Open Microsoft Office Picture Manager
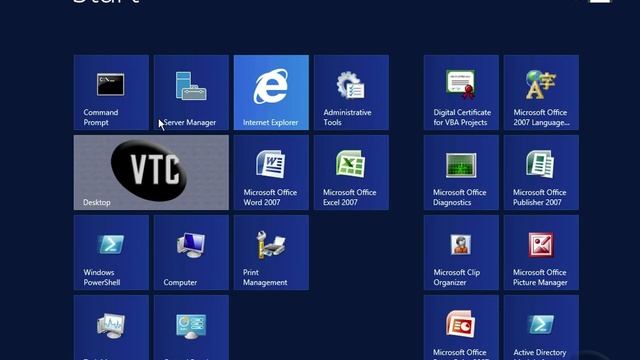The height and width of the screenshot is (360, 640). coord(541,252)
